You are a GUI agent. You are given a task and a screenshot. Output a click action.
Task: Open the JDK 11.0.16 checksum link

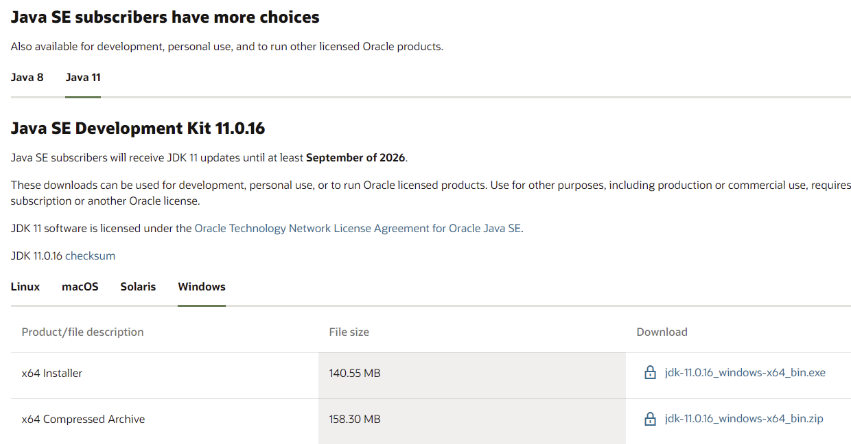[90, 256]
